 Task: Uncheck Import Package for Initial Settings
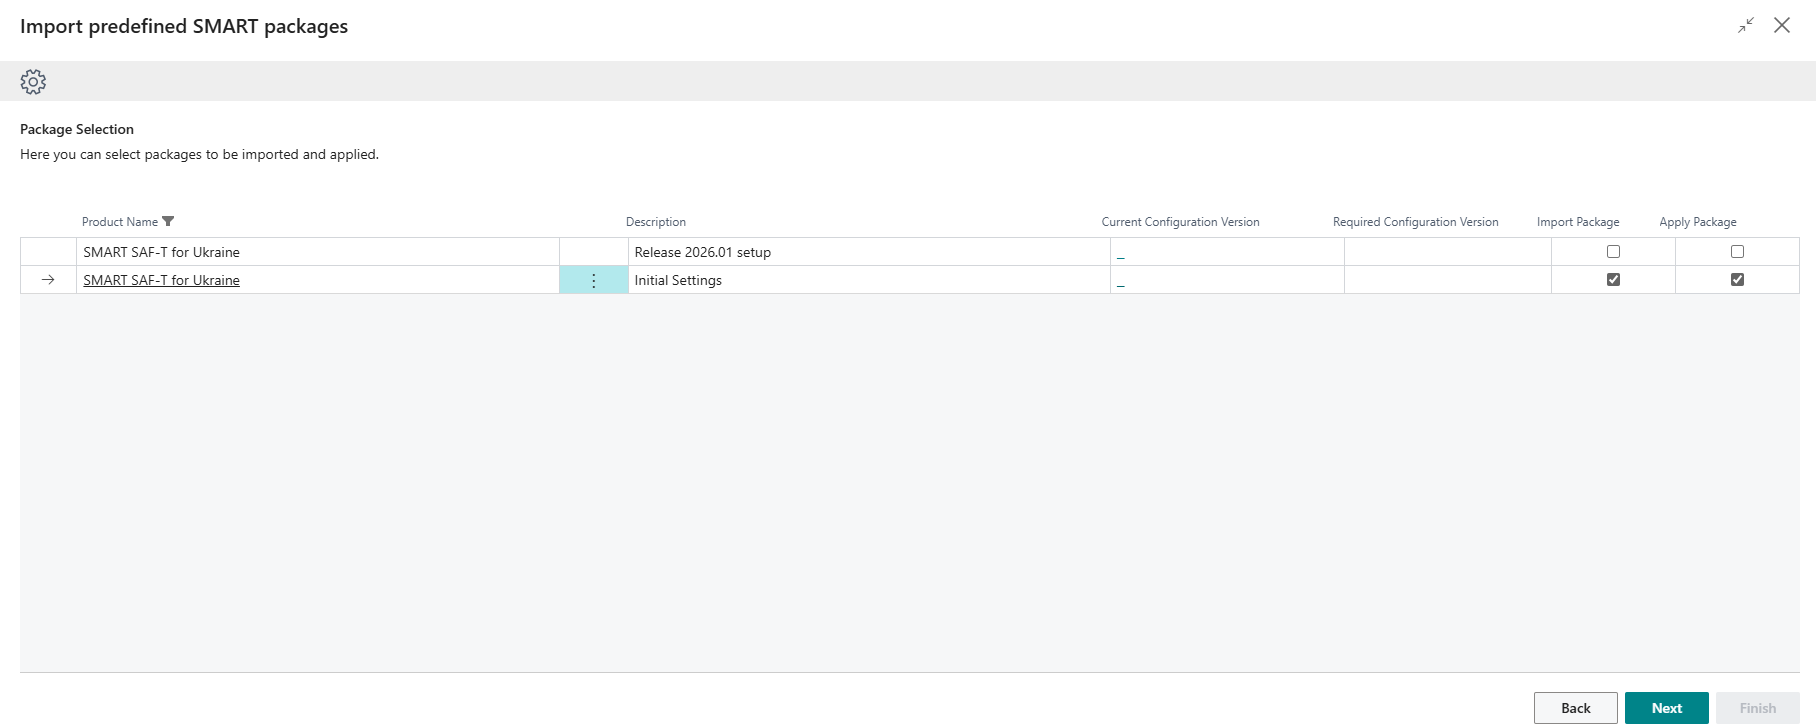1613,280
